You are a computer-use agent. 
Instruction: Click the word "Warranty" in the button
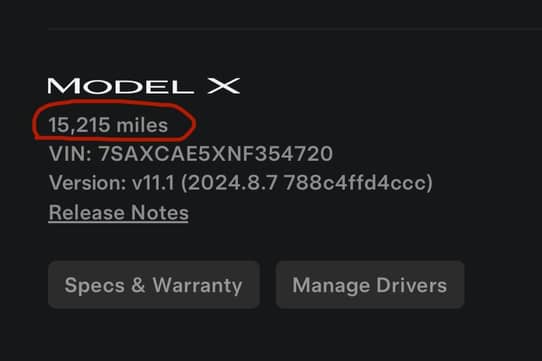[197, 286]
